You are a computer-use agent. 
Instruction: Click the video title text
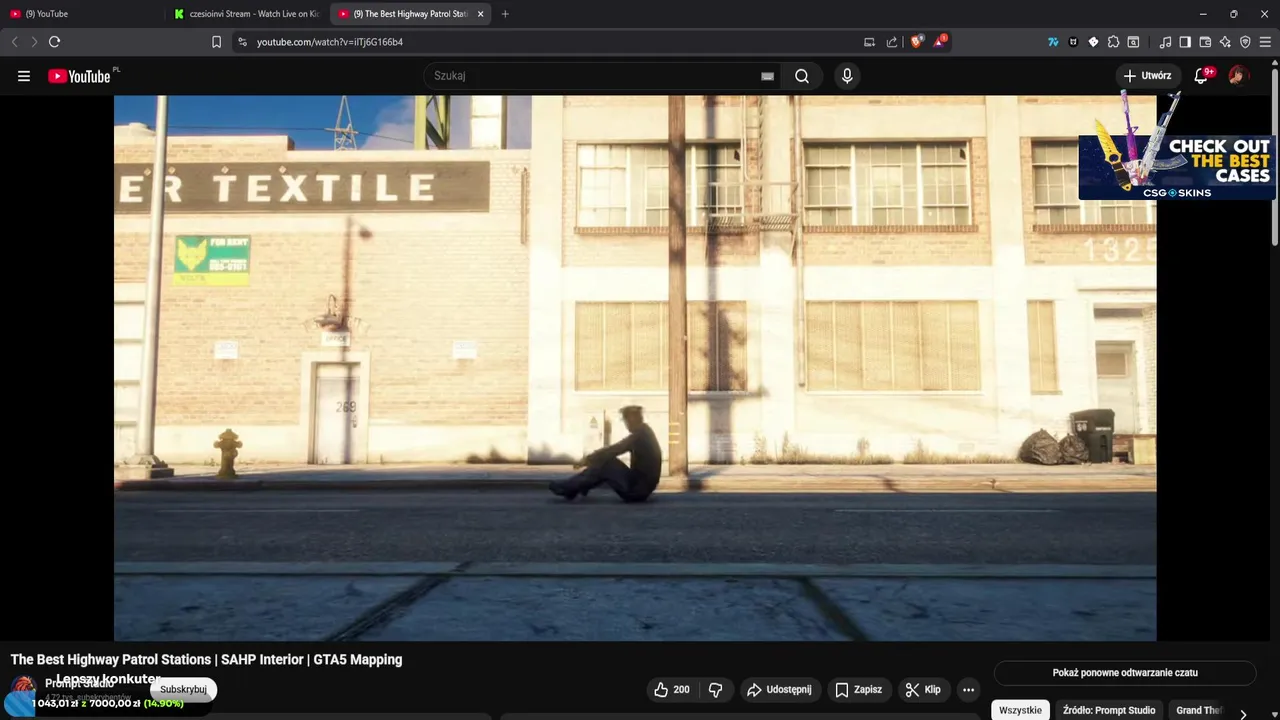(x=206, y=660)
